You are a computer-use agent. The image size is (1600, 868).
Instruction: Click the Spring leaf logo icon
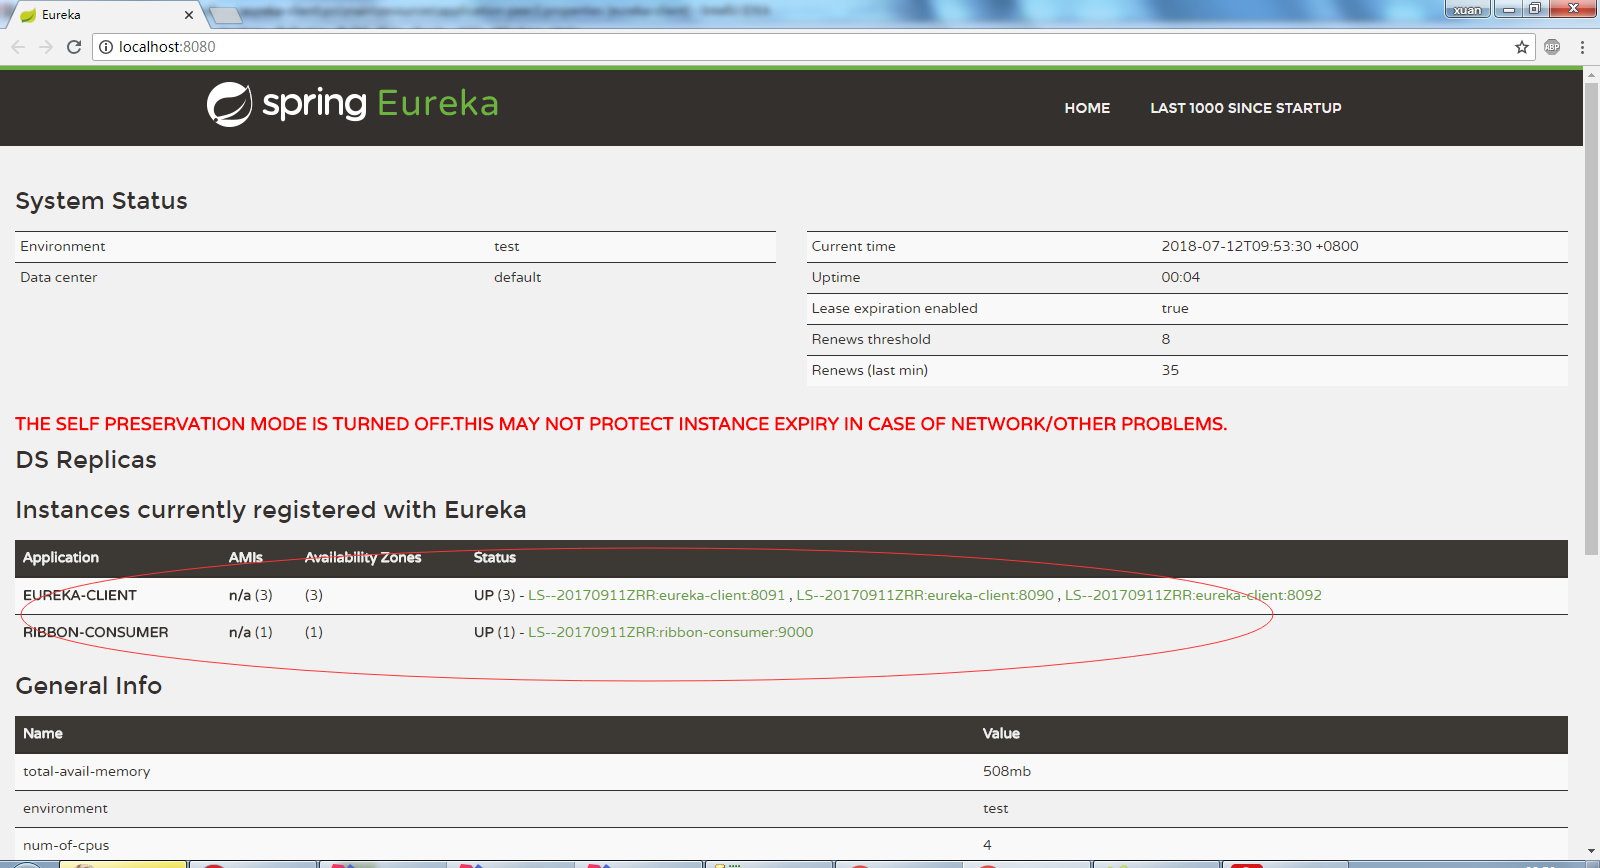tap(229, 104)
